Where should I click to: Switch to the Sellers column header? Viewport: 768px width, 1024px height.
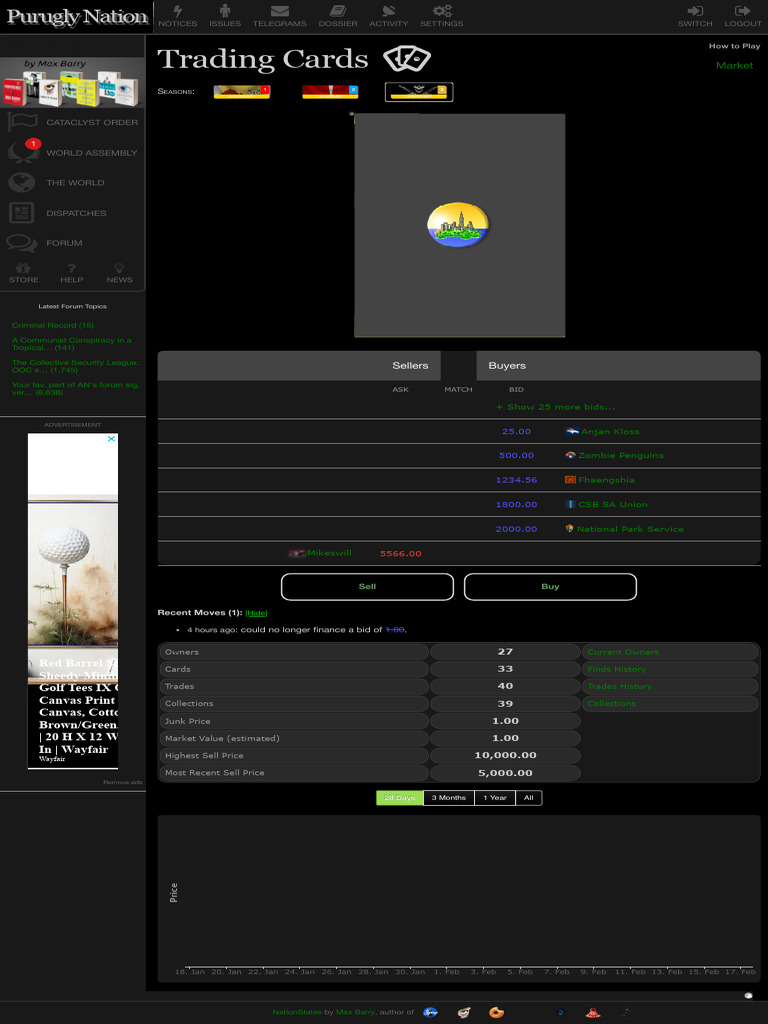coord(410,366)
